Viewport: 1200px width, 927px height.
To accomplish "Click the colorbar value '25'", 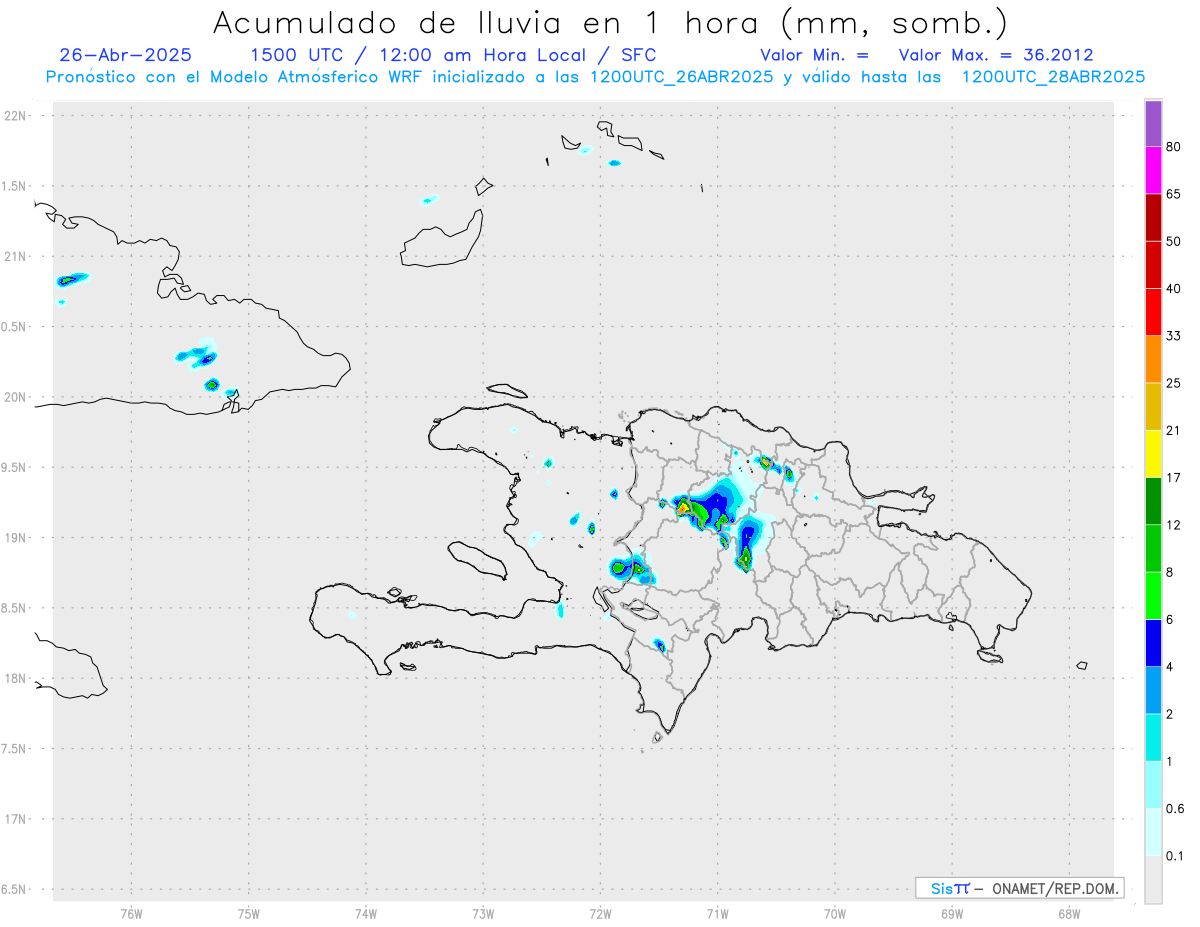I will (1174, 383).
